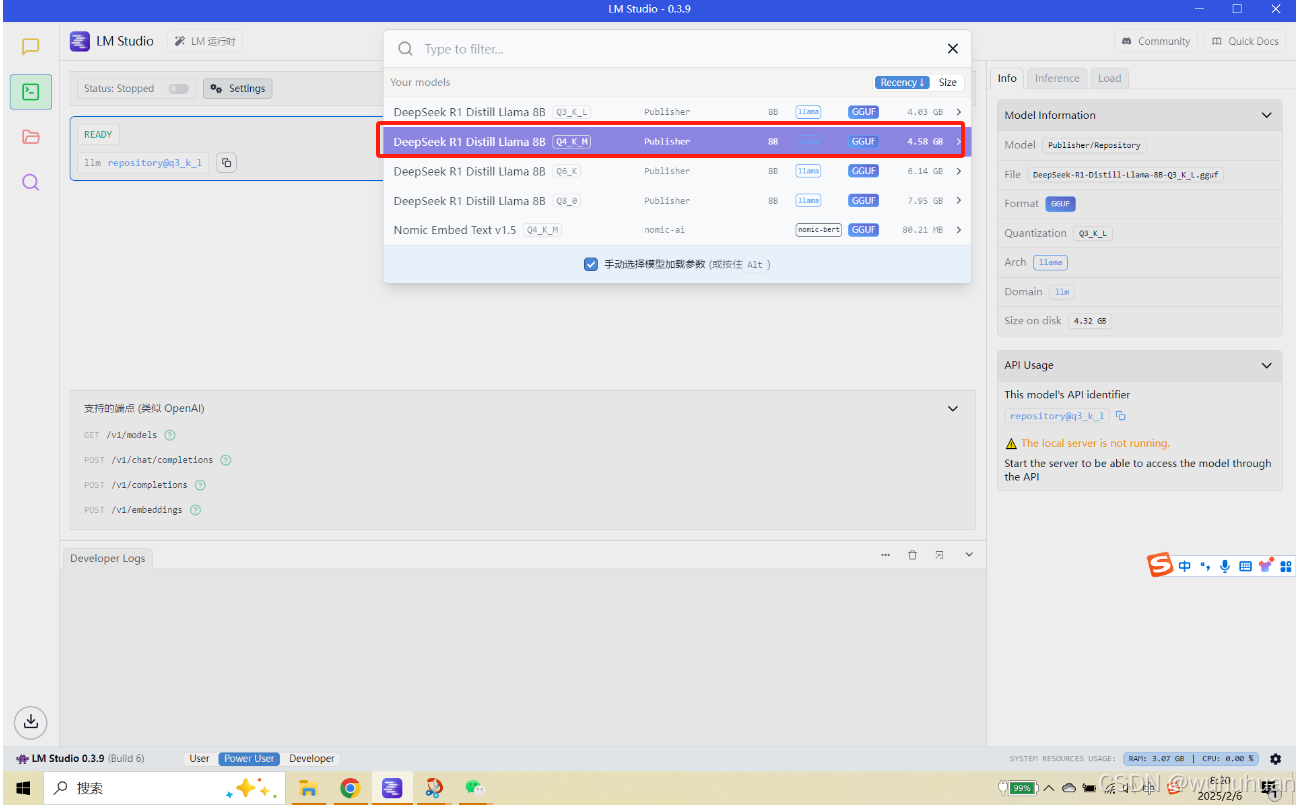The image size is (1299, 805).
Task: Switch to the Info tab
Action: click(x=1007, y=78)
